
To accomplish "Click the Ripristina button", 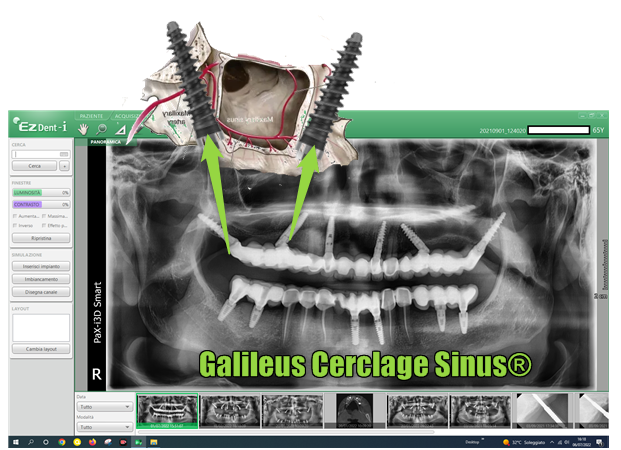I will click(x=41, y=238).
